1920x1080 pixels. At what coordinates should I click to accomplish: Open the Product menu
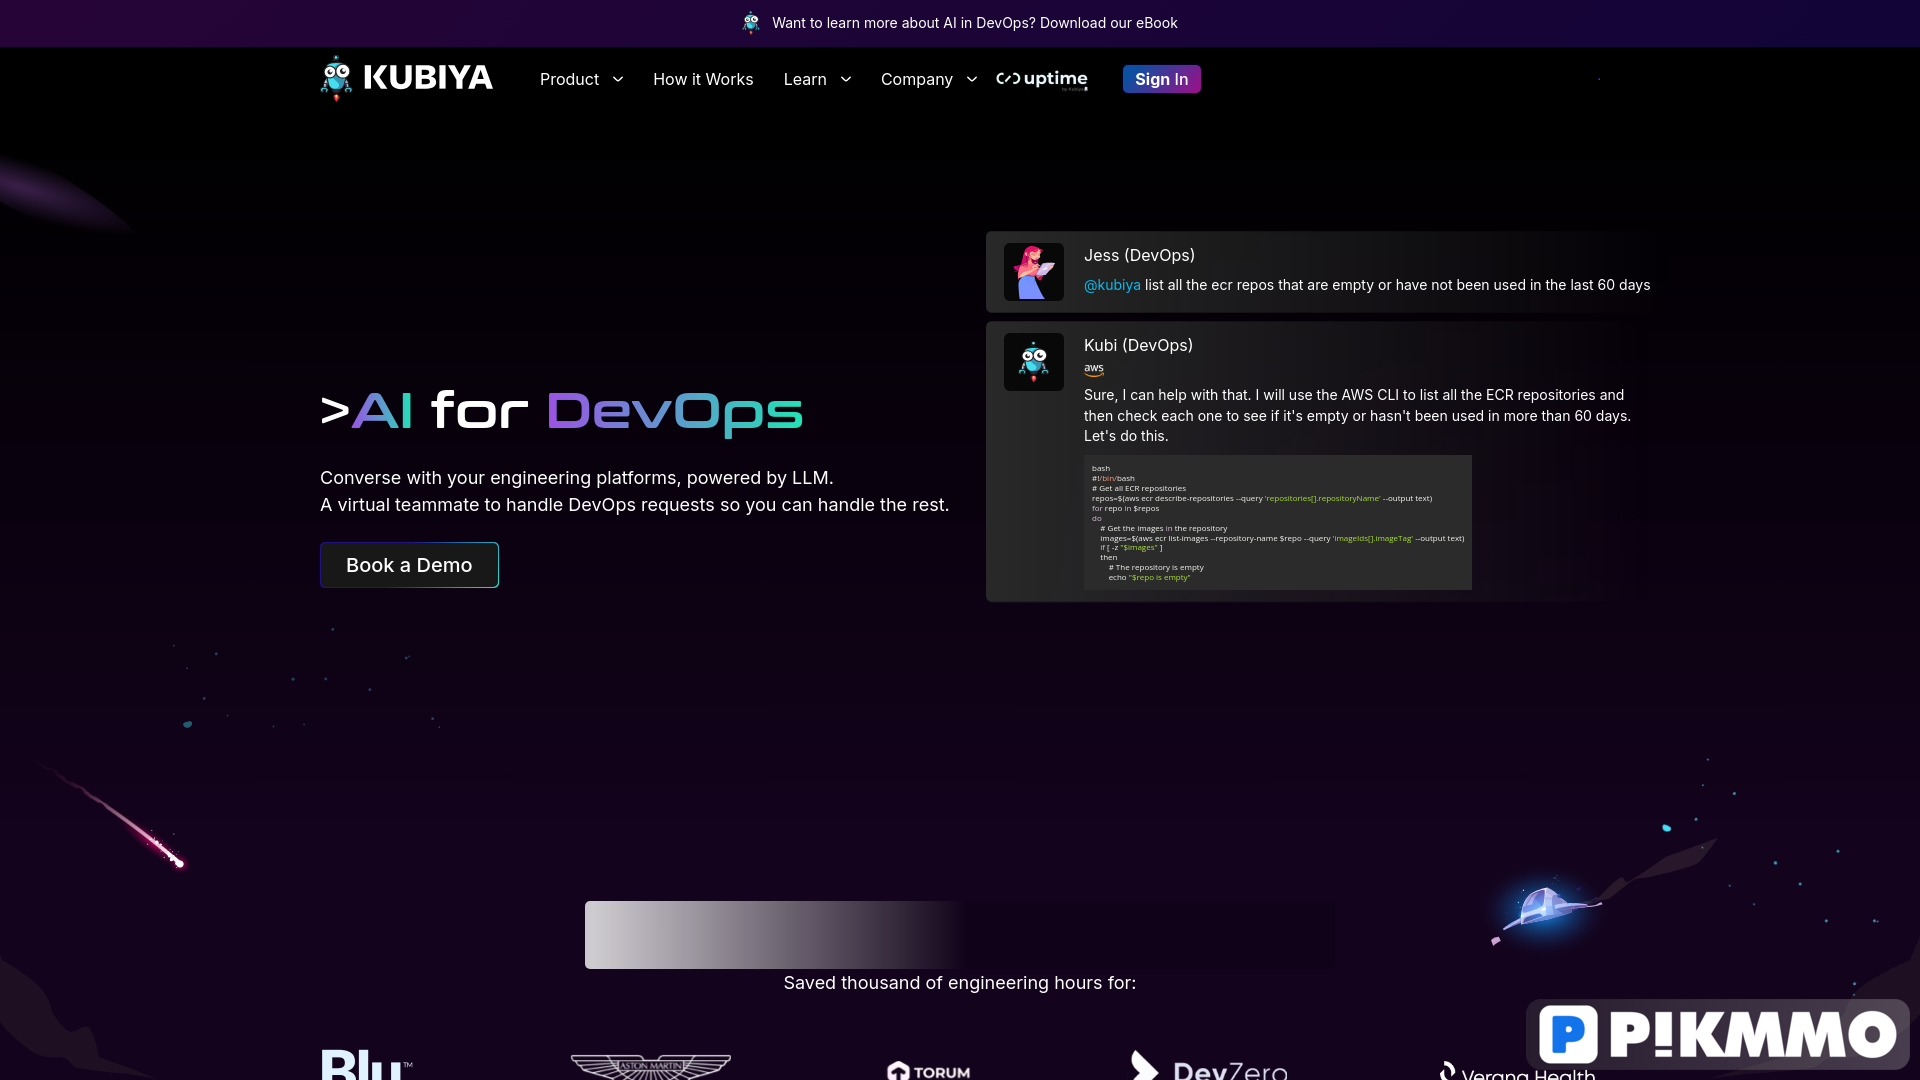click(x=569, y=79)
